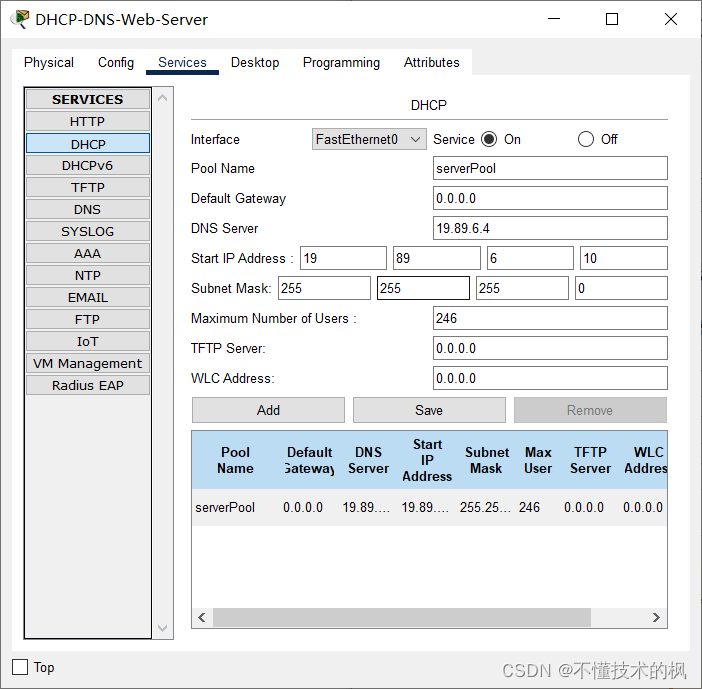The image size is (702, 689).
Task: Click the DNS Server field
Action: tap(550, 228)
